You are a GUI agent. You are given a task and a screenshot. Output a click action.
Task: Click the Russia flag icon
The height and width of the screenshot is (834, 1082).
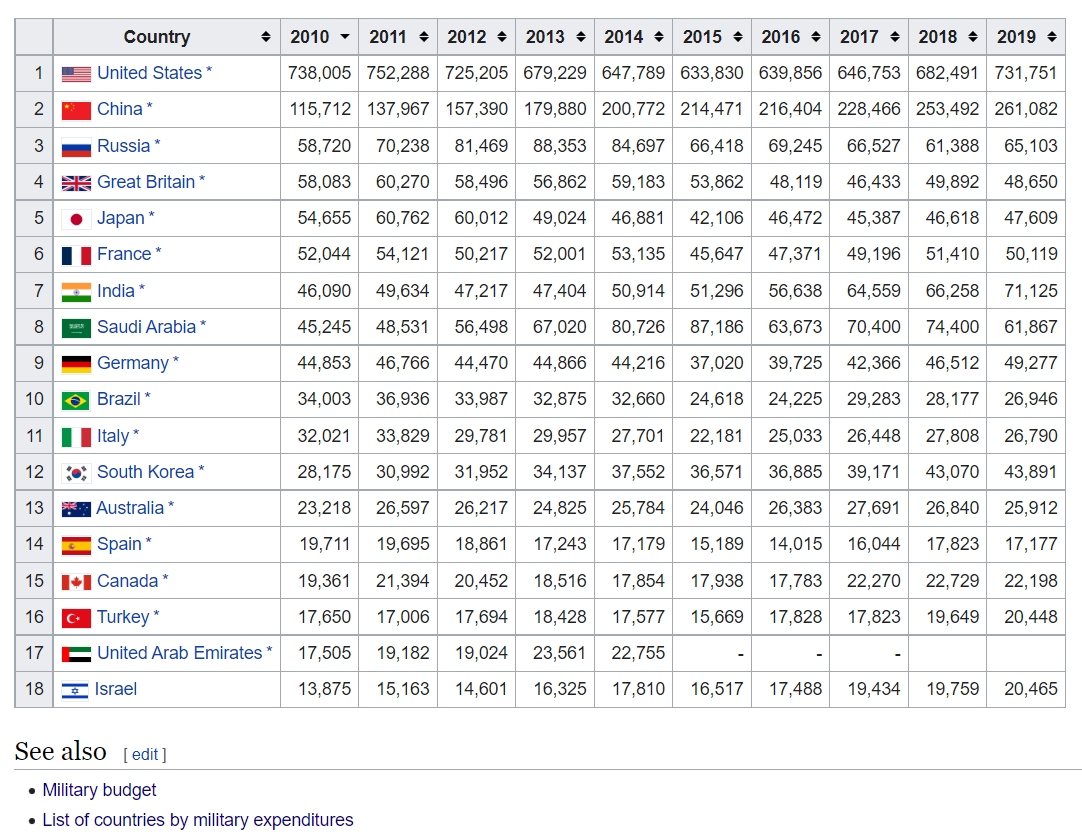pos(76,147)
